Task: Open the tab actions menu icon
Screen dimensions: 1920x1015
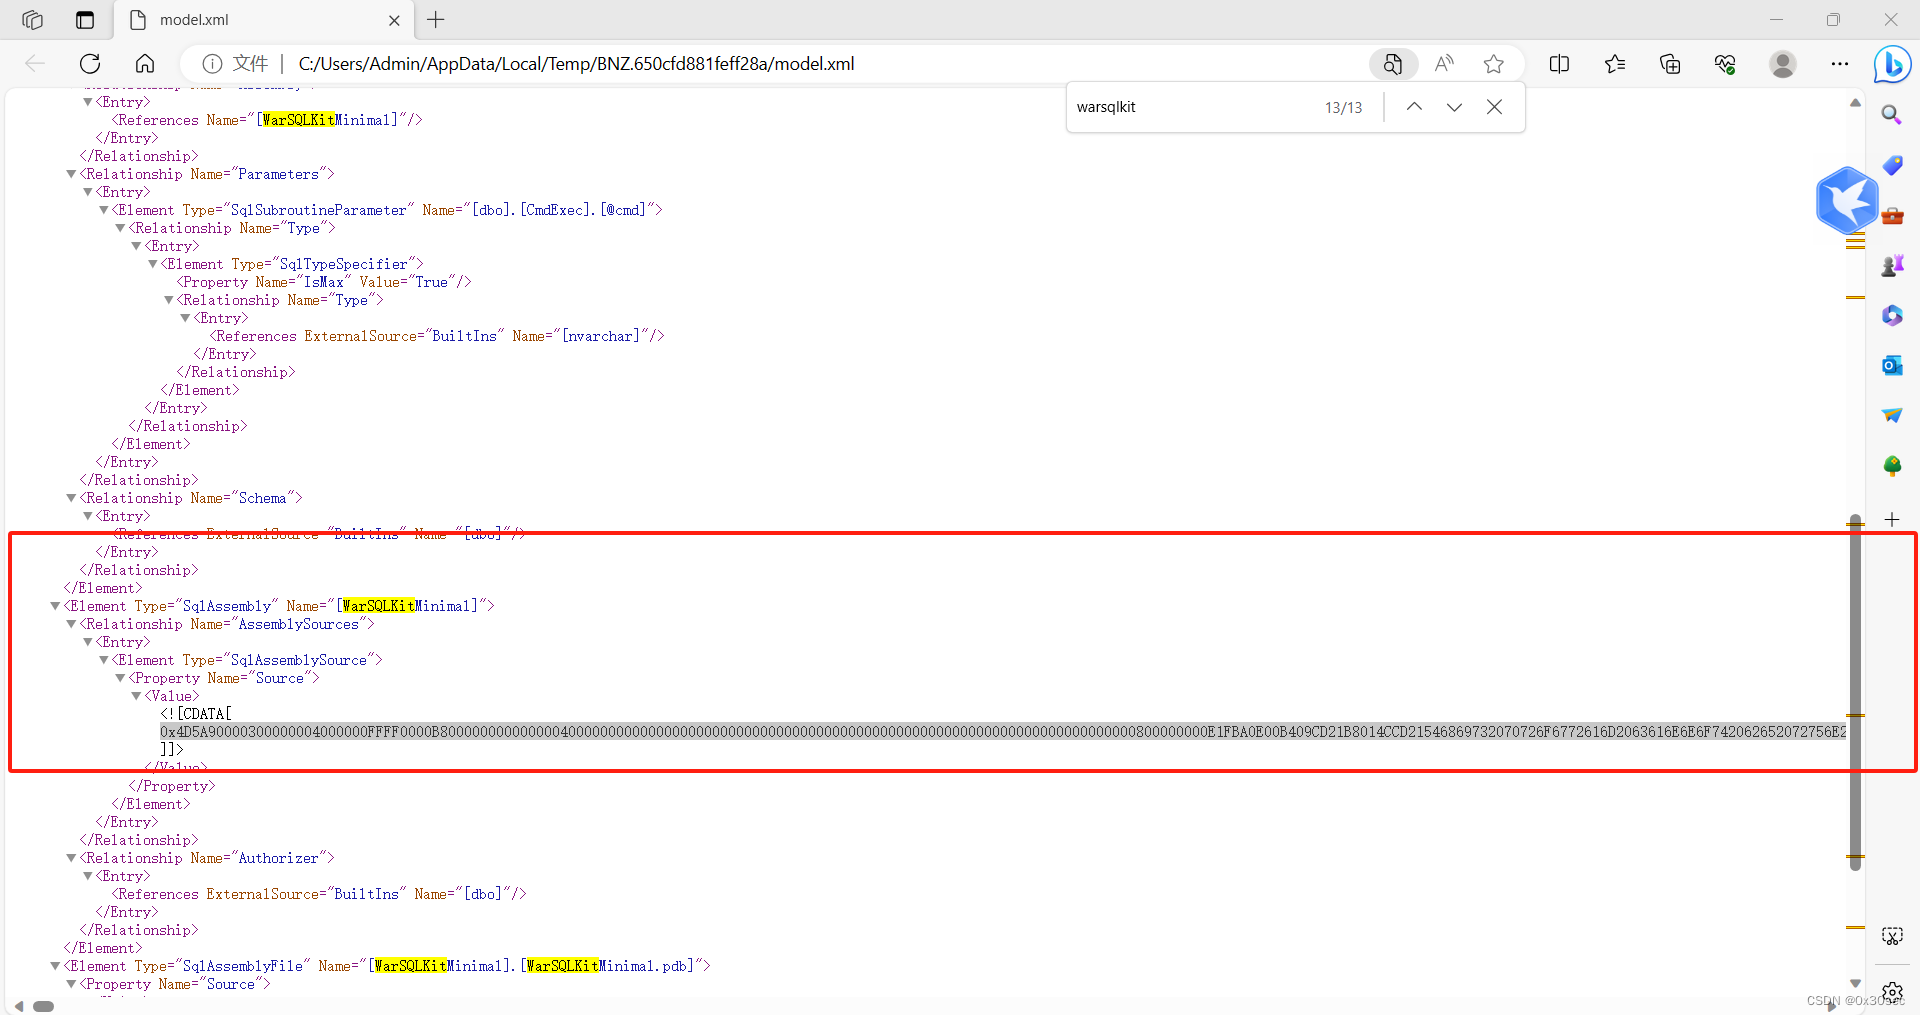Action: [x=85, y=20]
